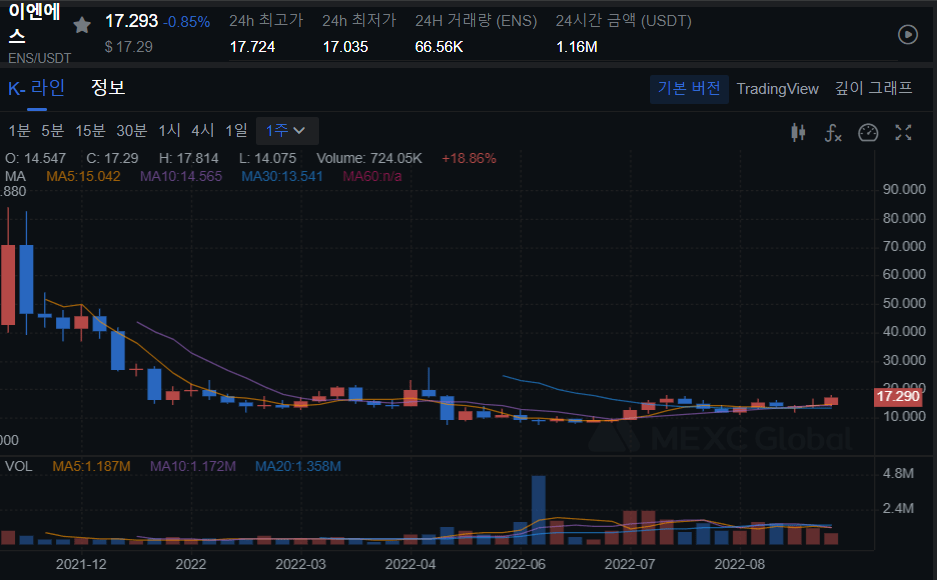The image size is (937, 580).
Task: Click the Volume: 724.05K readout
Action: coord(369,158)
